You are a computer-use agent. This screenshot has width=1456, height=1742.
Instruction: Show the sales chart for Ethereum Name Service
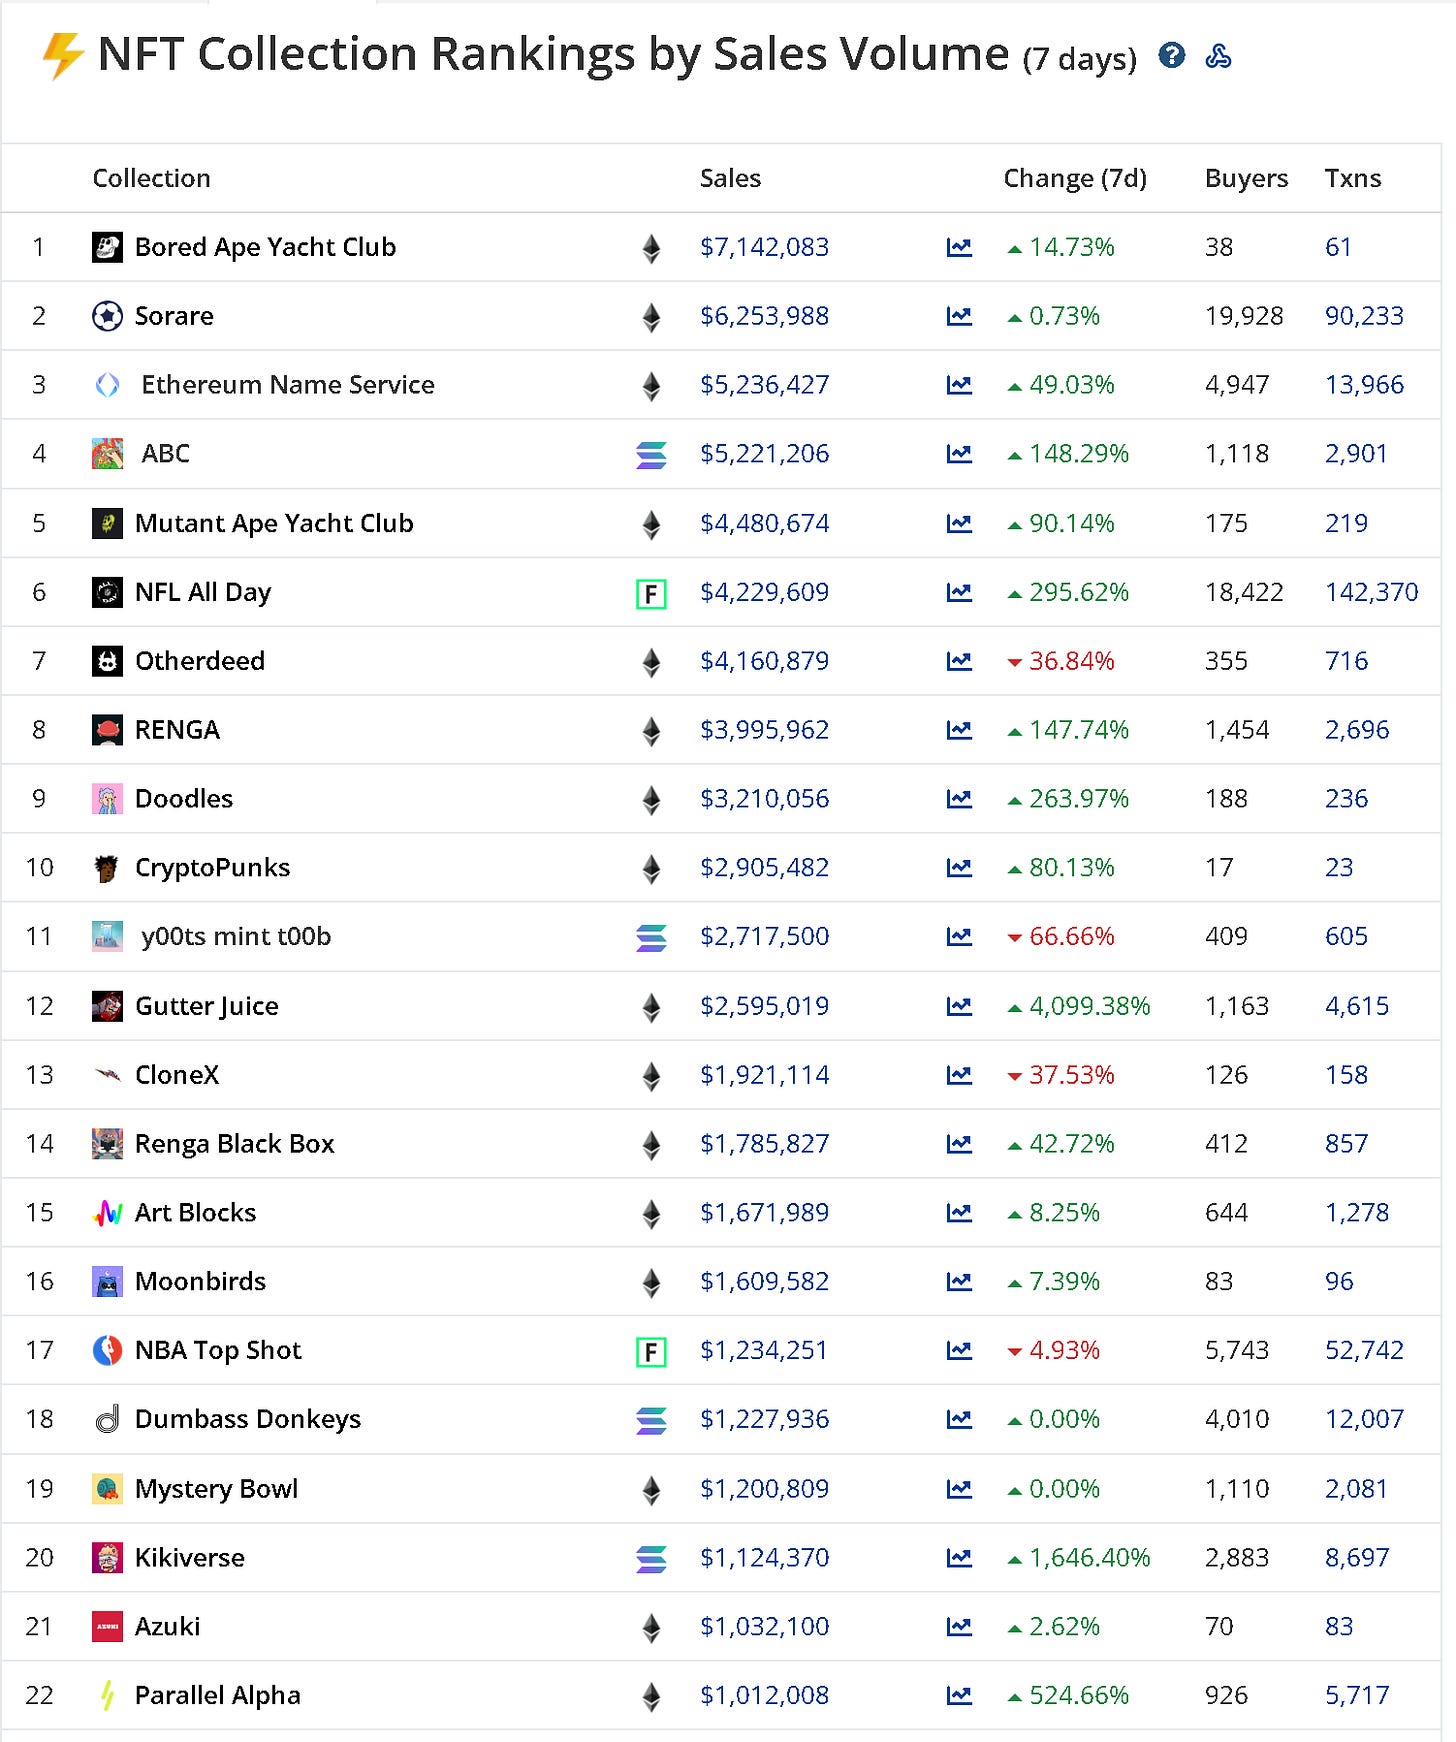tap(959, 385)
